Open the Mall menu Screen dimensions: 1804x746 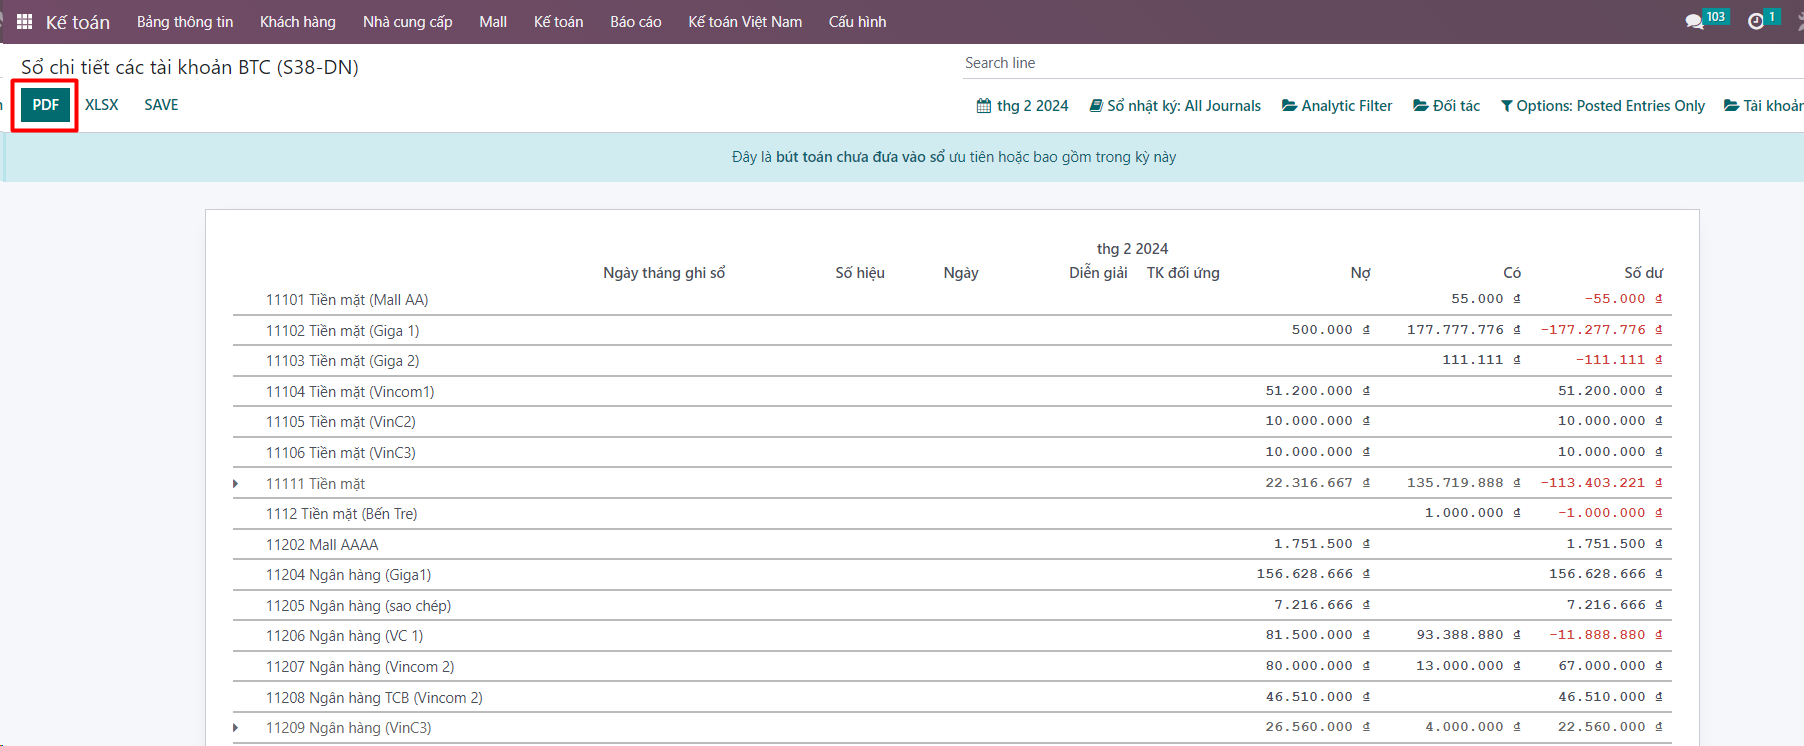493,22
